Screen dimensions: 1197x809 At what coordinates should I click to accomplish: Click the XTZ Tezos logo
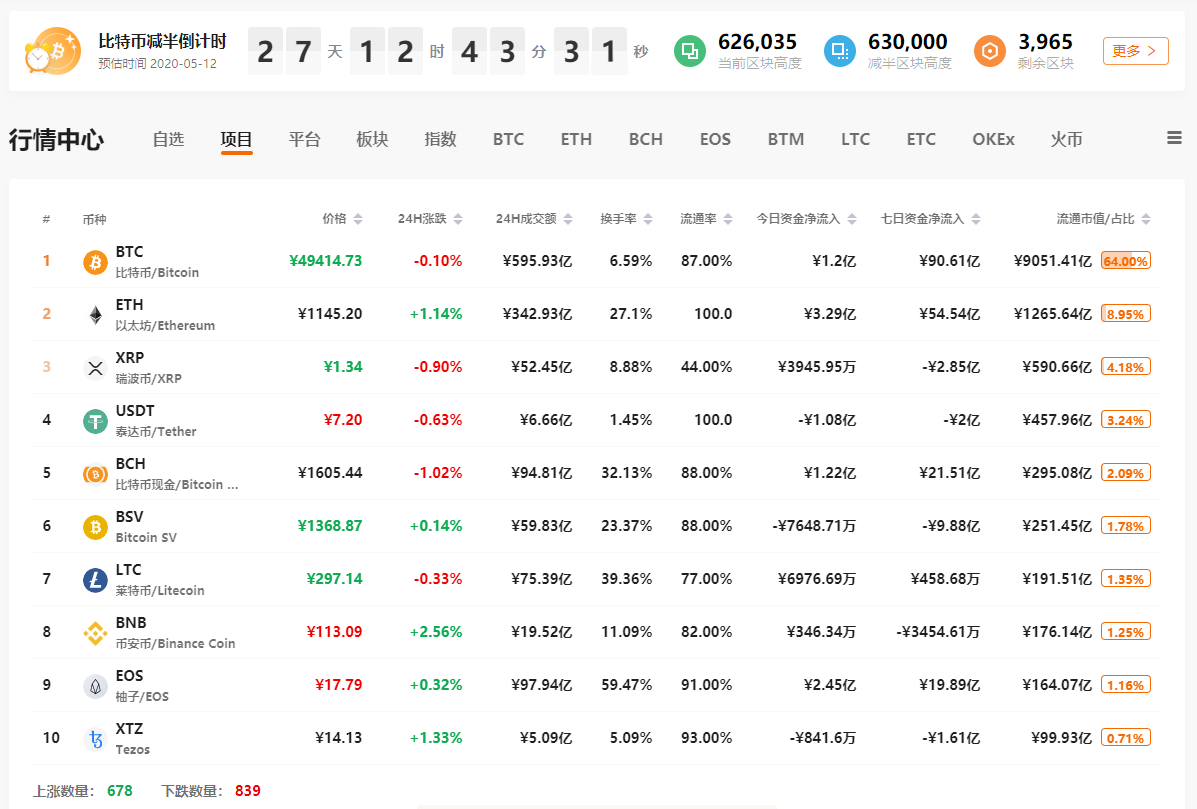(95, 739)
